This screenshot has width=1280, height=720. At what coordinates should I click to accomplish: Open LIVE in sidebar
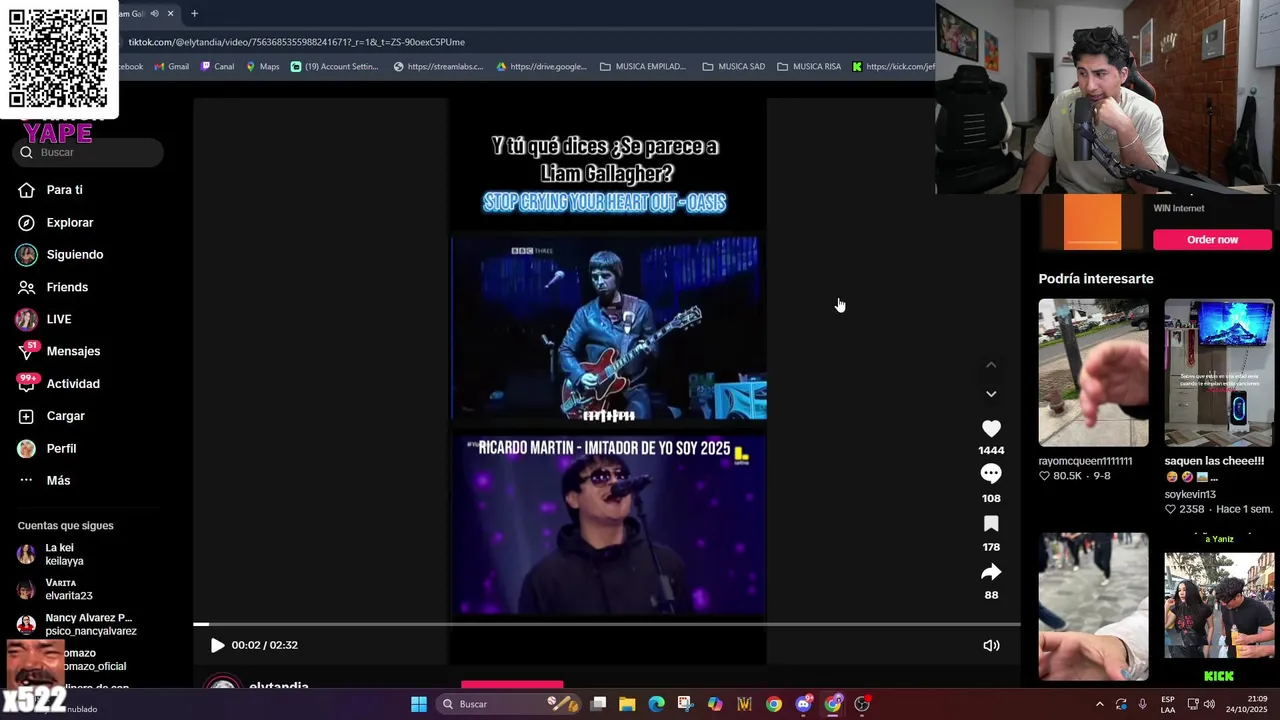pos(58,319)
